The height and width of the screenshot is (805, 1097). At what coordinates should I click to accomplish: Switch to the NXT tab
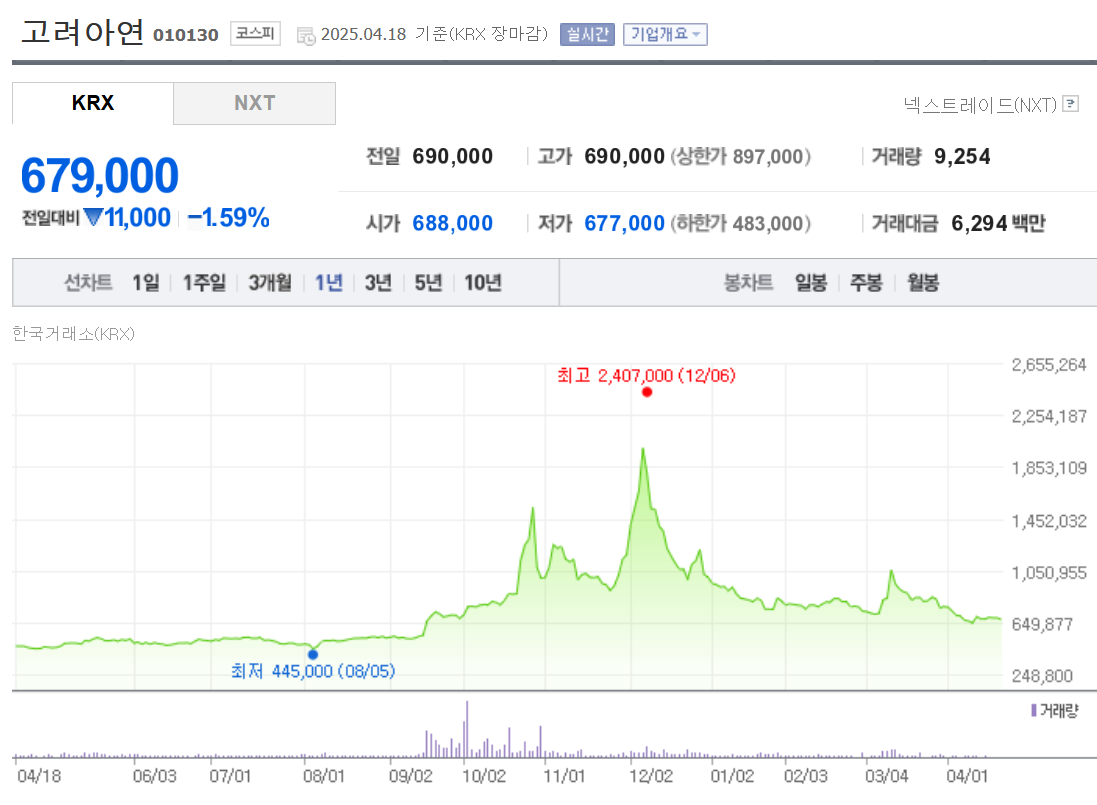pyautogui.click(x=255, y=104)
